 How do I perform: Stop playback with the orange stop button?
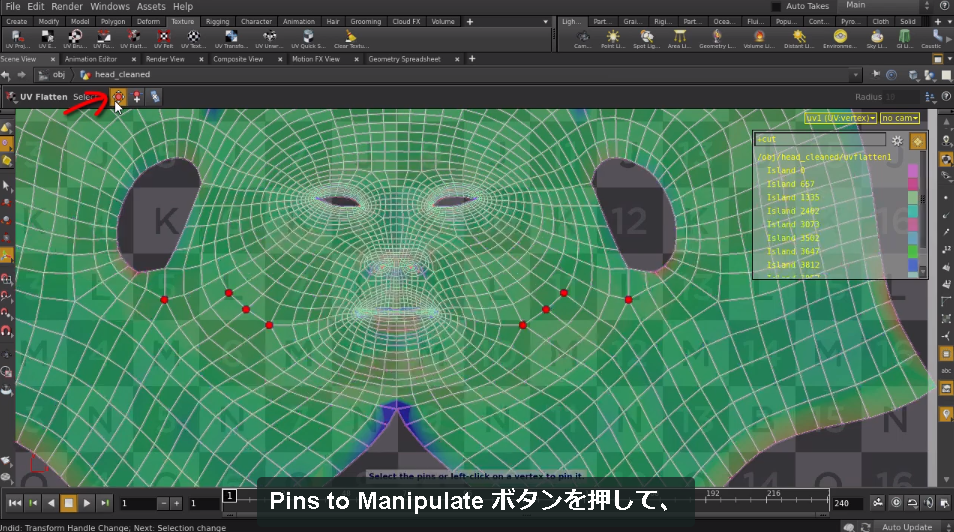(x=69, y=503)
